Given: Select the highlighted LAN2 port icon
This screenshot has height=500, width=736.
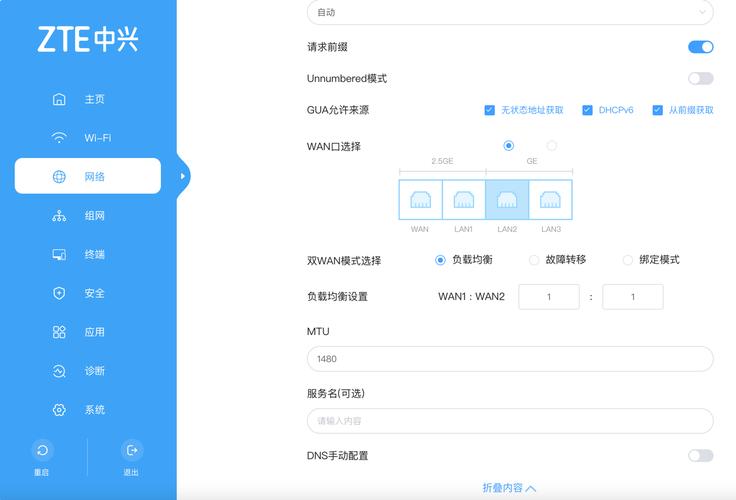Looking at the screenshot, I should tap(507, 200).
